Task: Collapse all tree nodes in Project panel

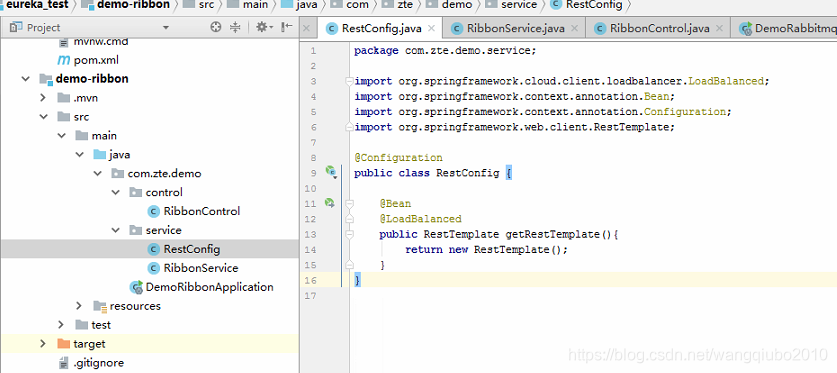Action: coord(235,27)
